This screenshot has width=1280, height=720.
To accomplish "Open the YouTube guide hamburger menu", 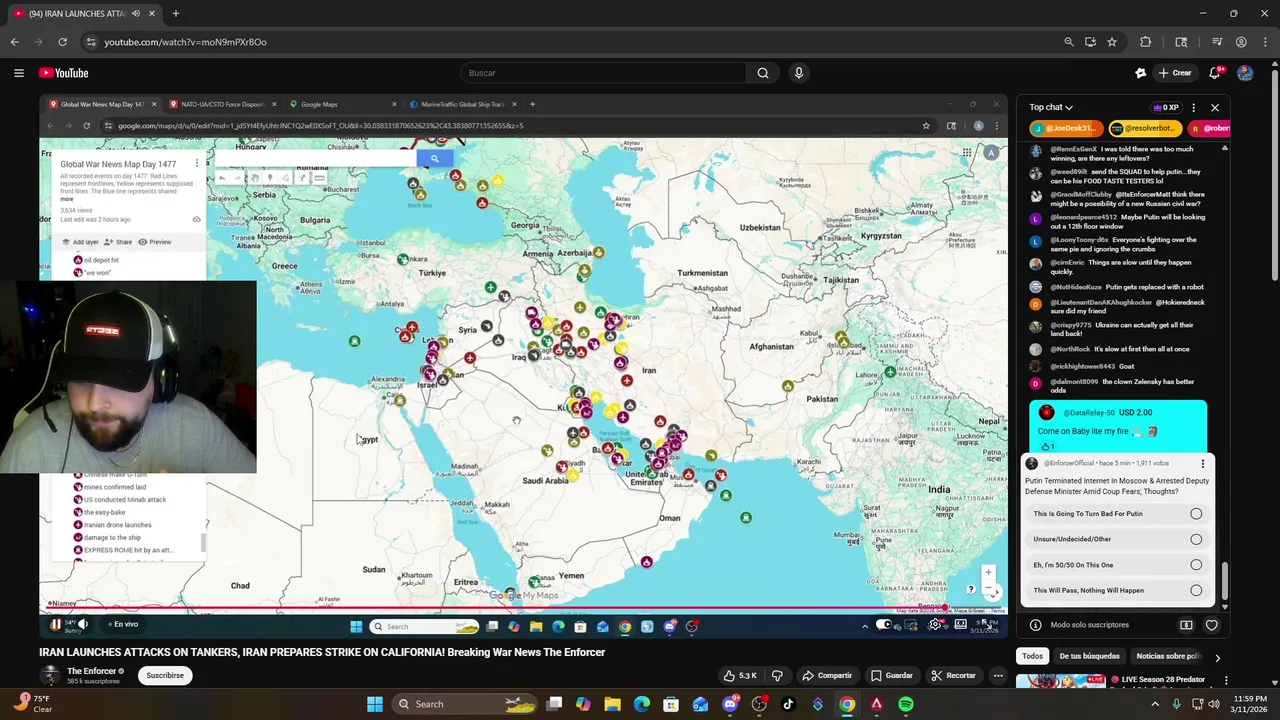I will (x=18, y=73).
